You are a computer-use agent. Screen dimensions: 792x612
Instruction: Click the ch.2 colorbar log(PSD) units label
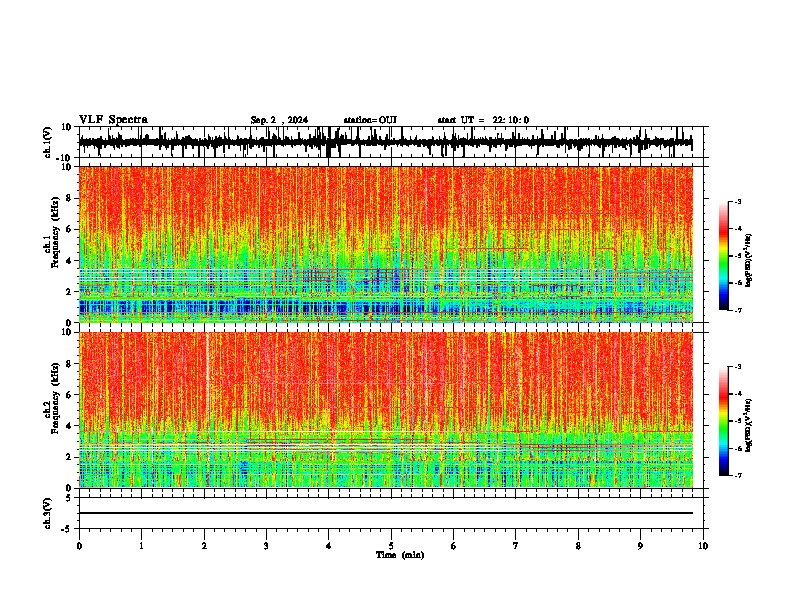(x=749, y=425)
